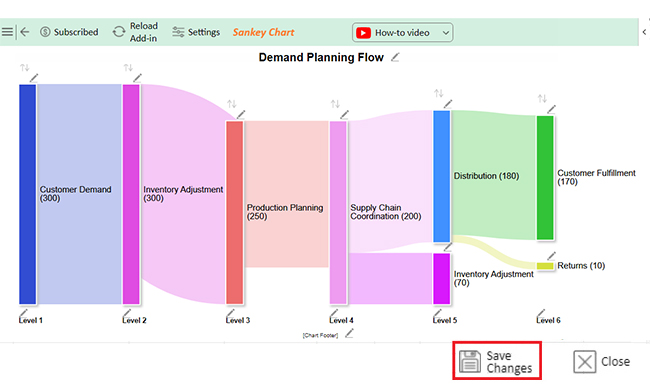Screen dimensions: 650x390
Task: Edit the Chart Footer pencil
Action: tap(349, 333)
